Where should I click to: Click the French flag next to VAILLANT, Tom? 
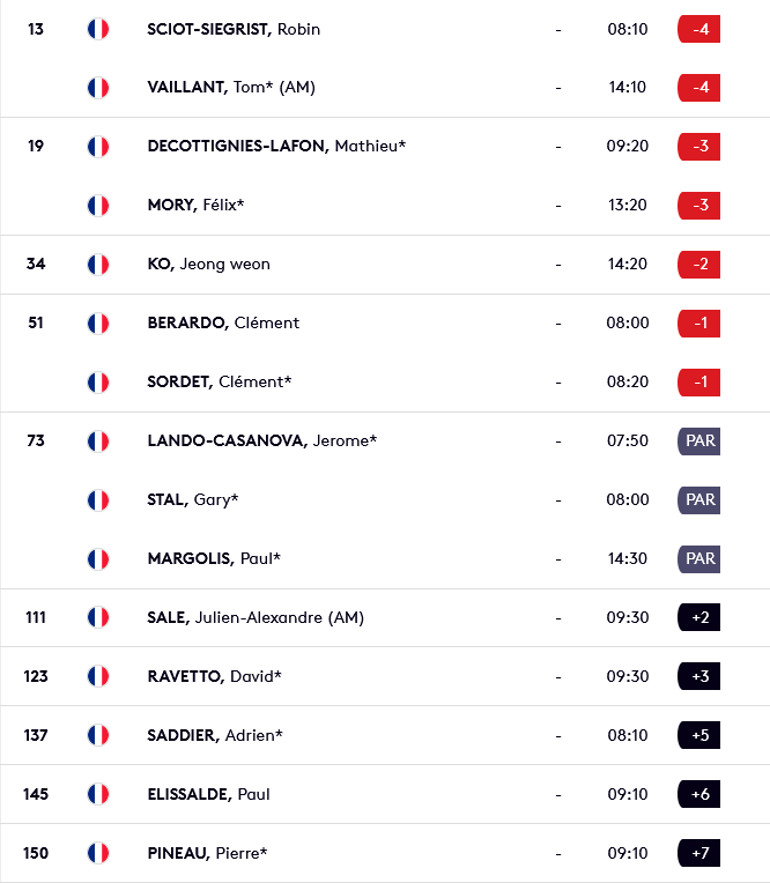coord(98,88)
